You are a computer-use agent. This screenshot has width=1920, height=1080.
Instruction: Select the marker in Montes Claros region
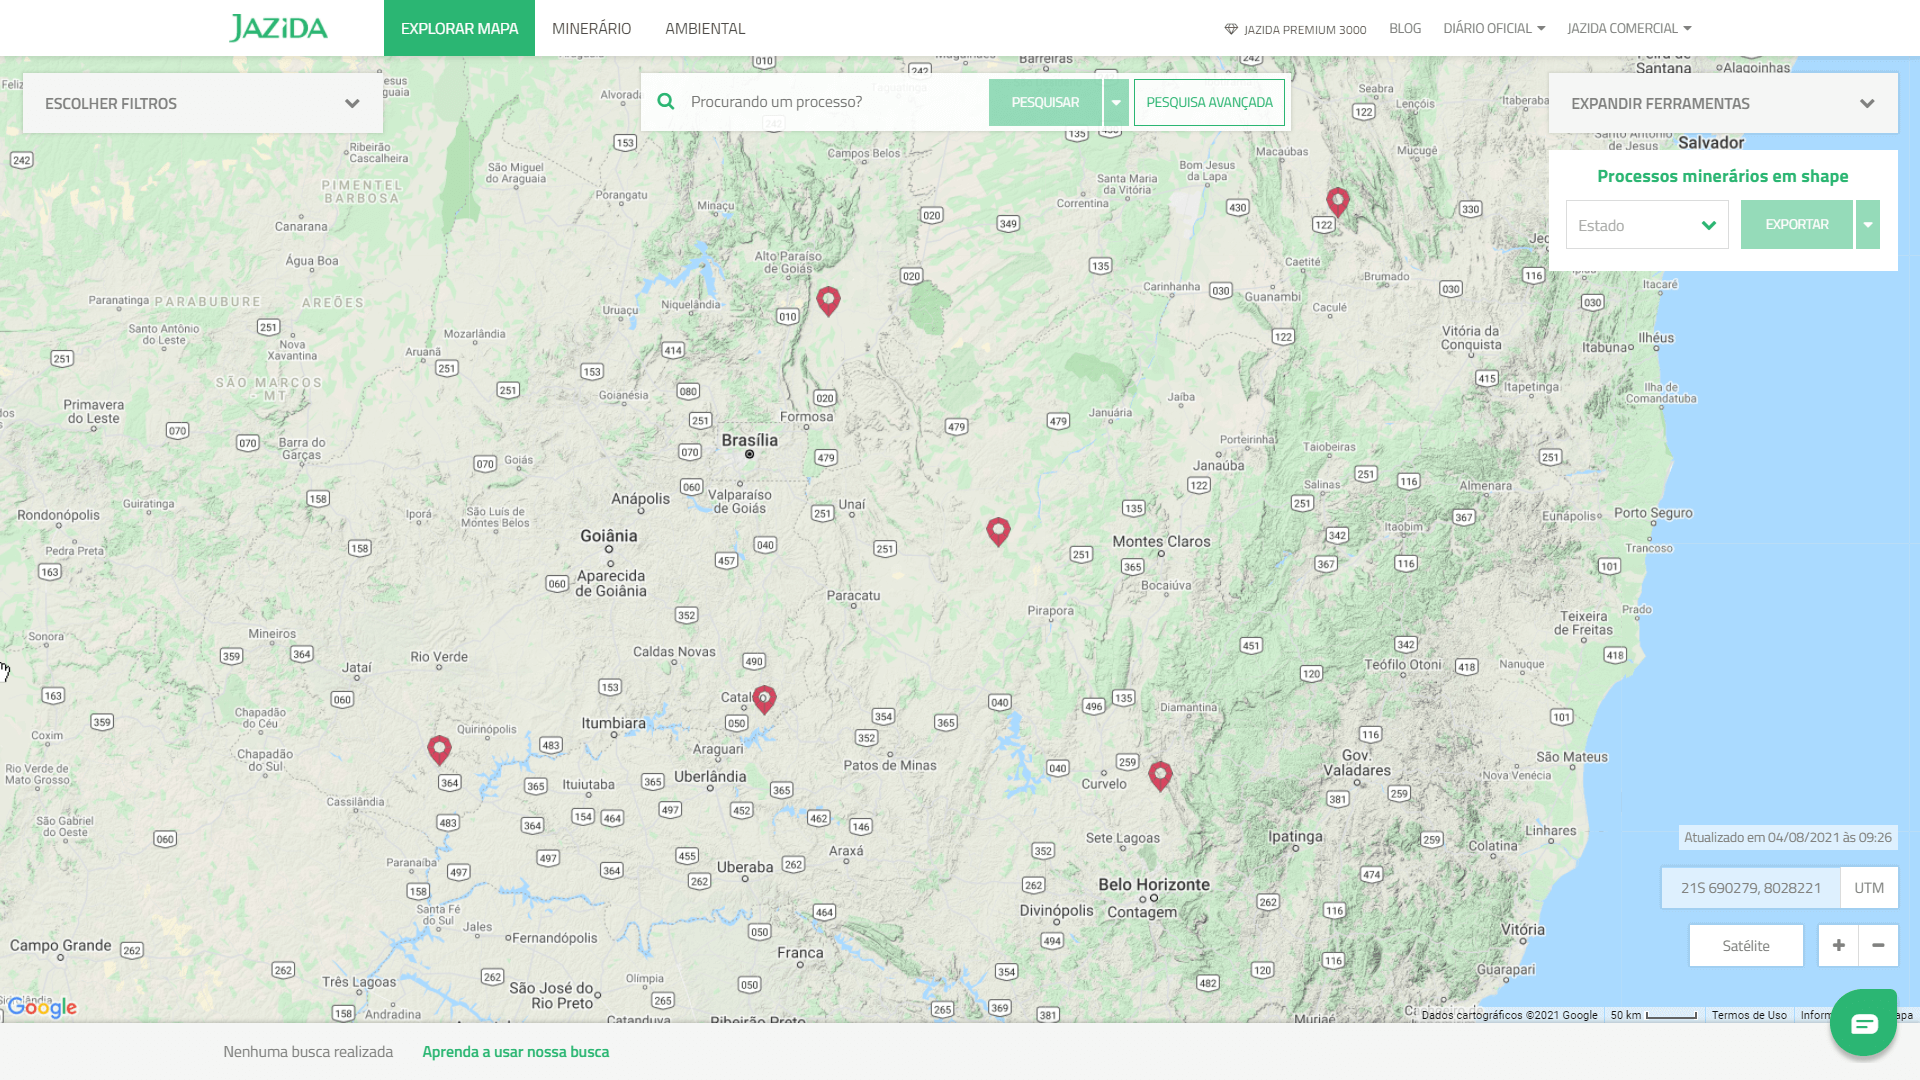pyautogui.click(x=998, y=531)
